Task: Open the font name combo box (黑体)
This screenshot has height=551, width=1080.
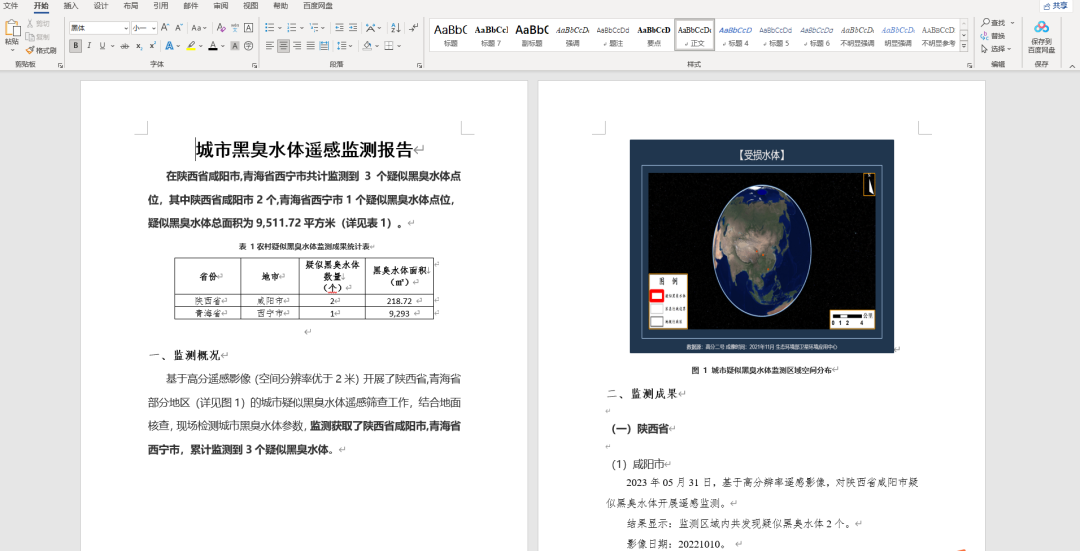Action: [99, 28]
